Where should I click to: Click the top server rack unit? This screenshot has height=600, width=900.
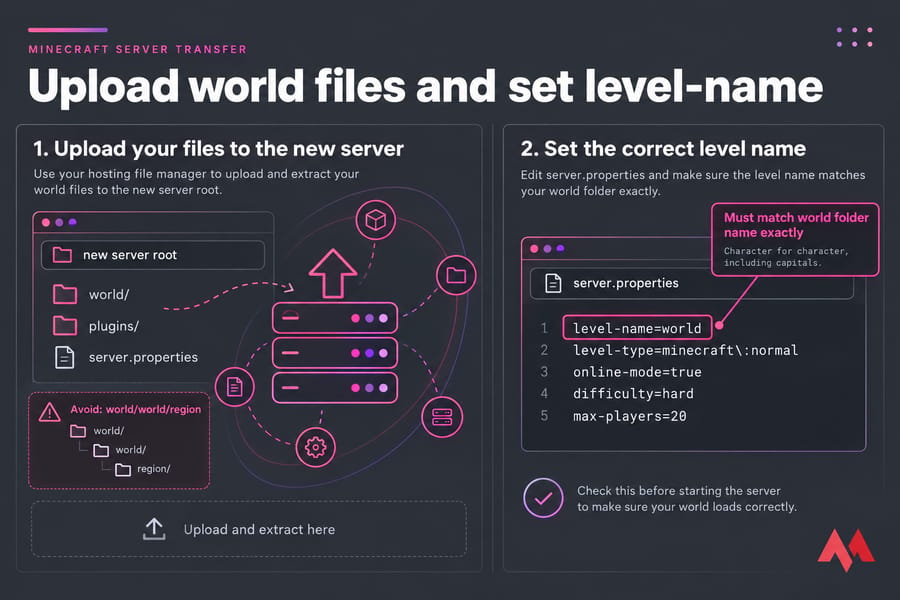pyautogui.click(x=335, y=318)
